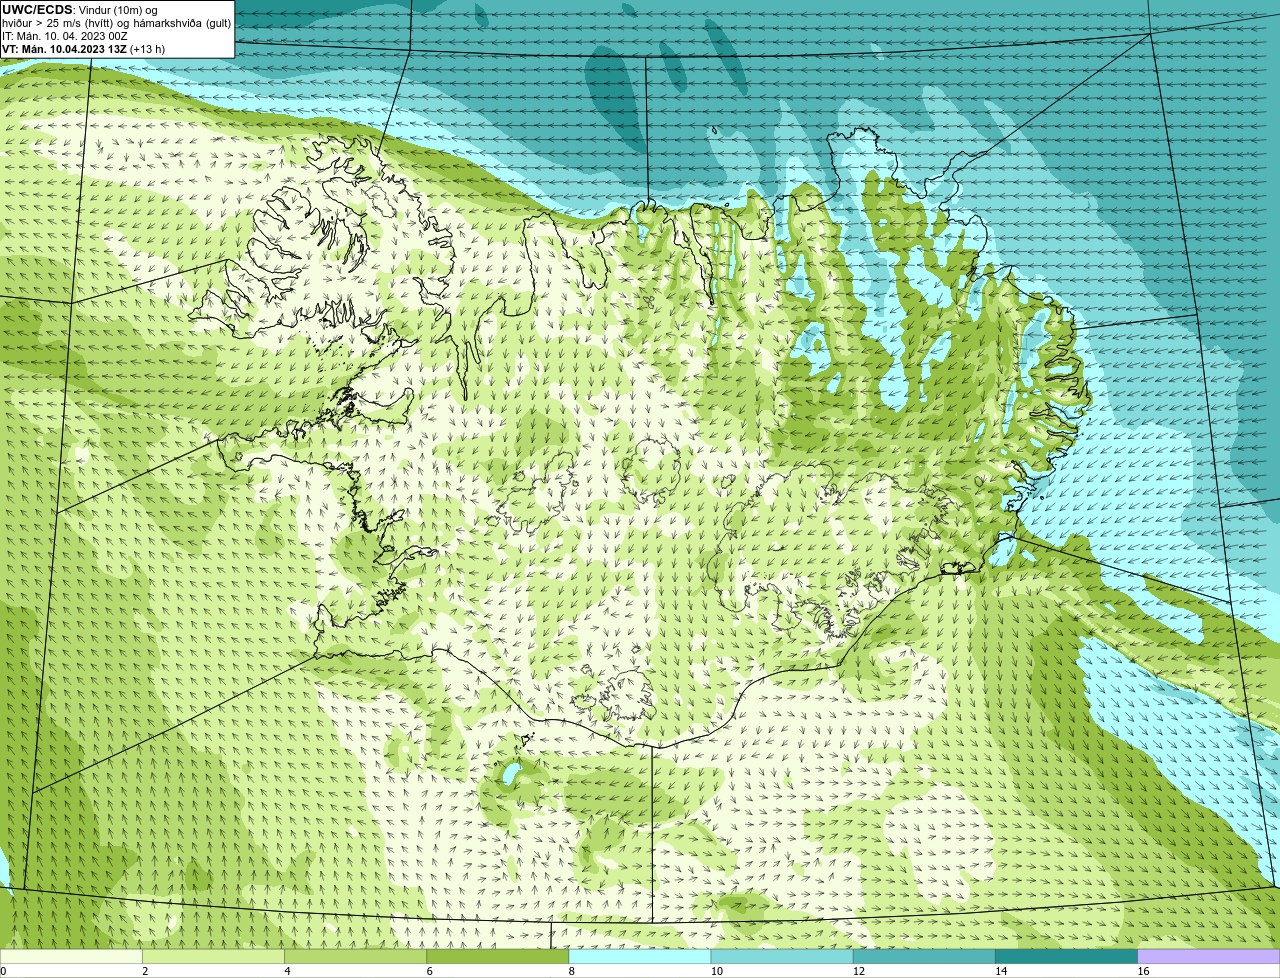Image resolution: width=1280 pixels, height=978 pixels.
Task: Click the legend label "2"
Action: 145,971
